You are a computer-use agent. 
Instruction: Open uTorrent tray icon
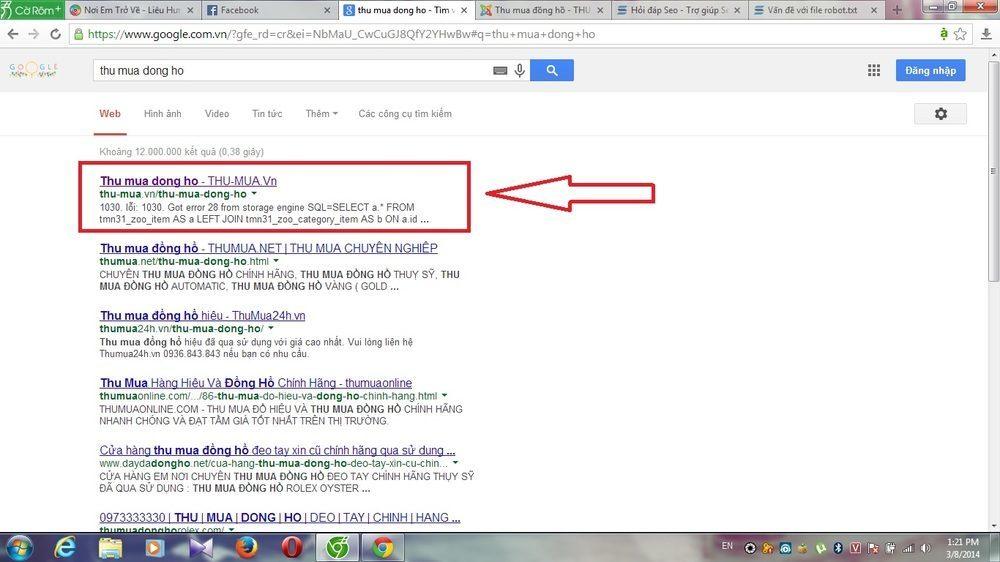click(x=821, y=548)
